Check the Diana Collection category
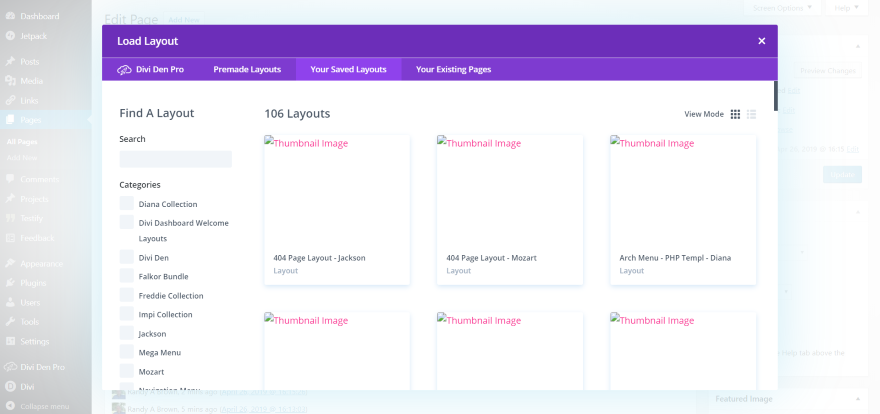 (127, 203)
